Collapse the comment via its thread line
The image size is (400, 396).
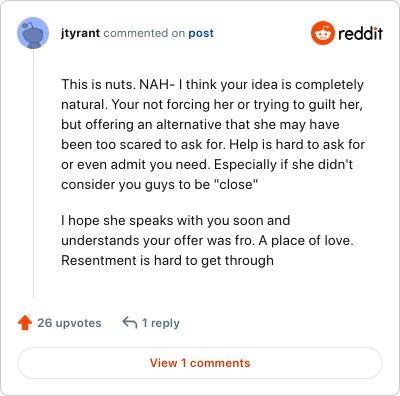click(x=33, y=174)
